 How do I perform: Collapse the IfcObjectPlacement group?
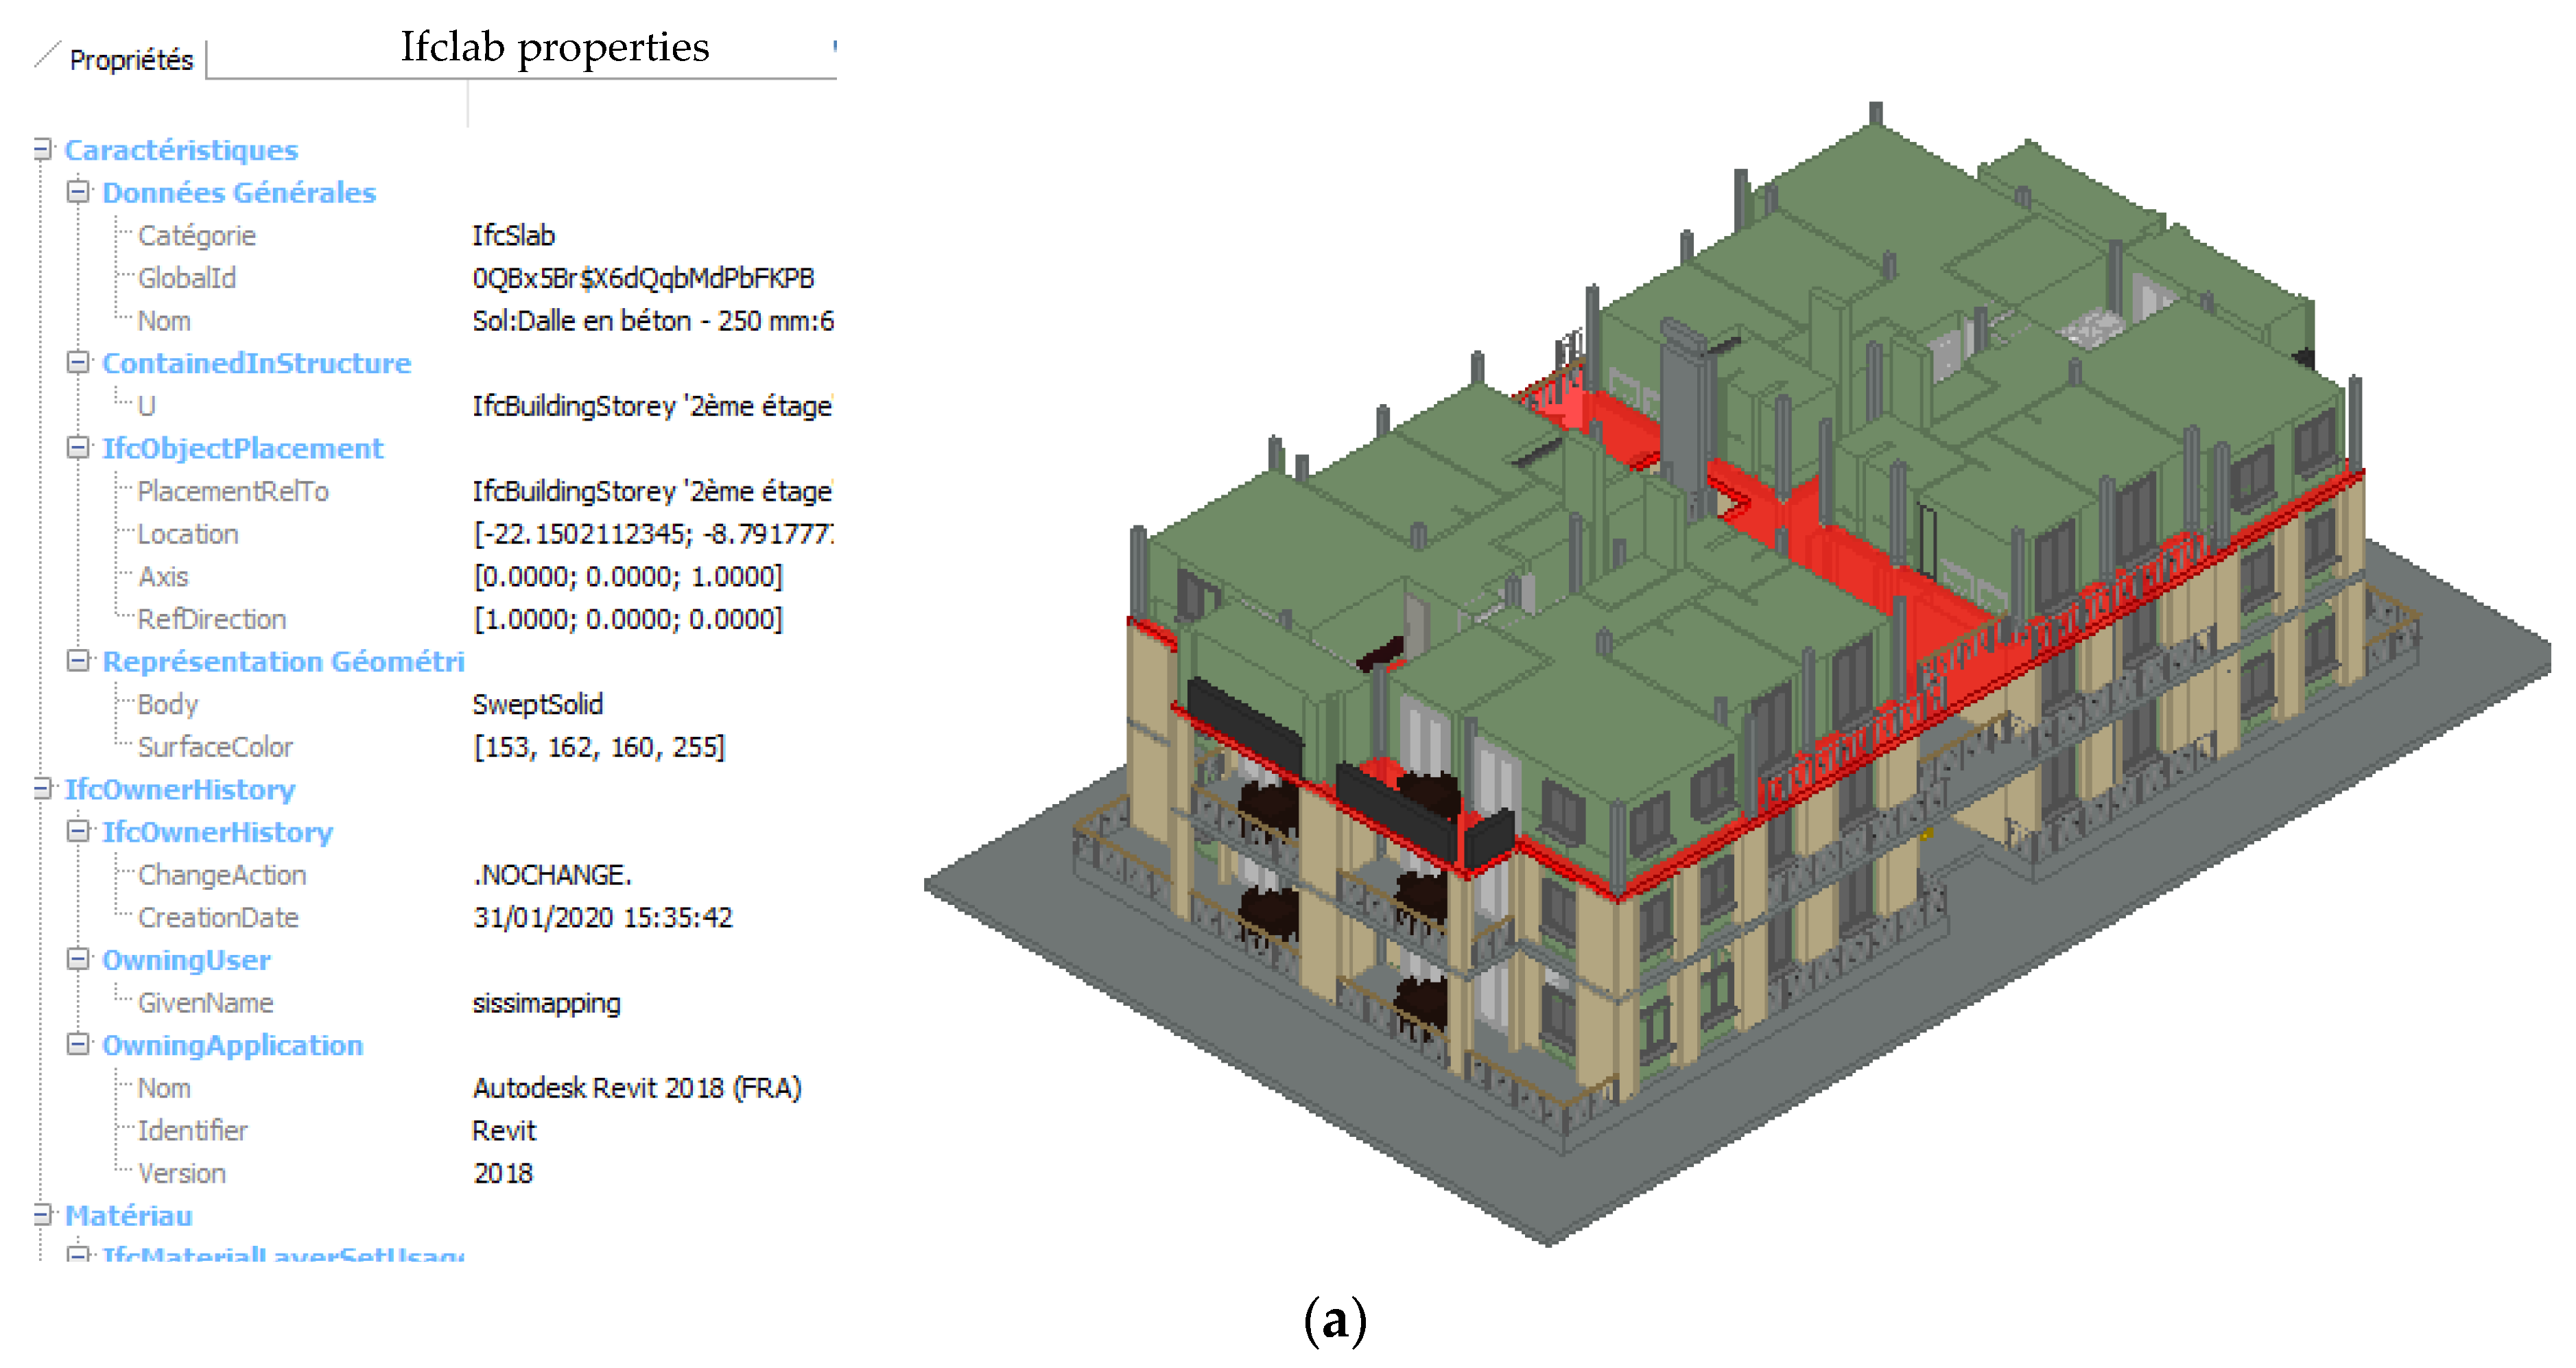pyautogui.click(x=78, y=448)
